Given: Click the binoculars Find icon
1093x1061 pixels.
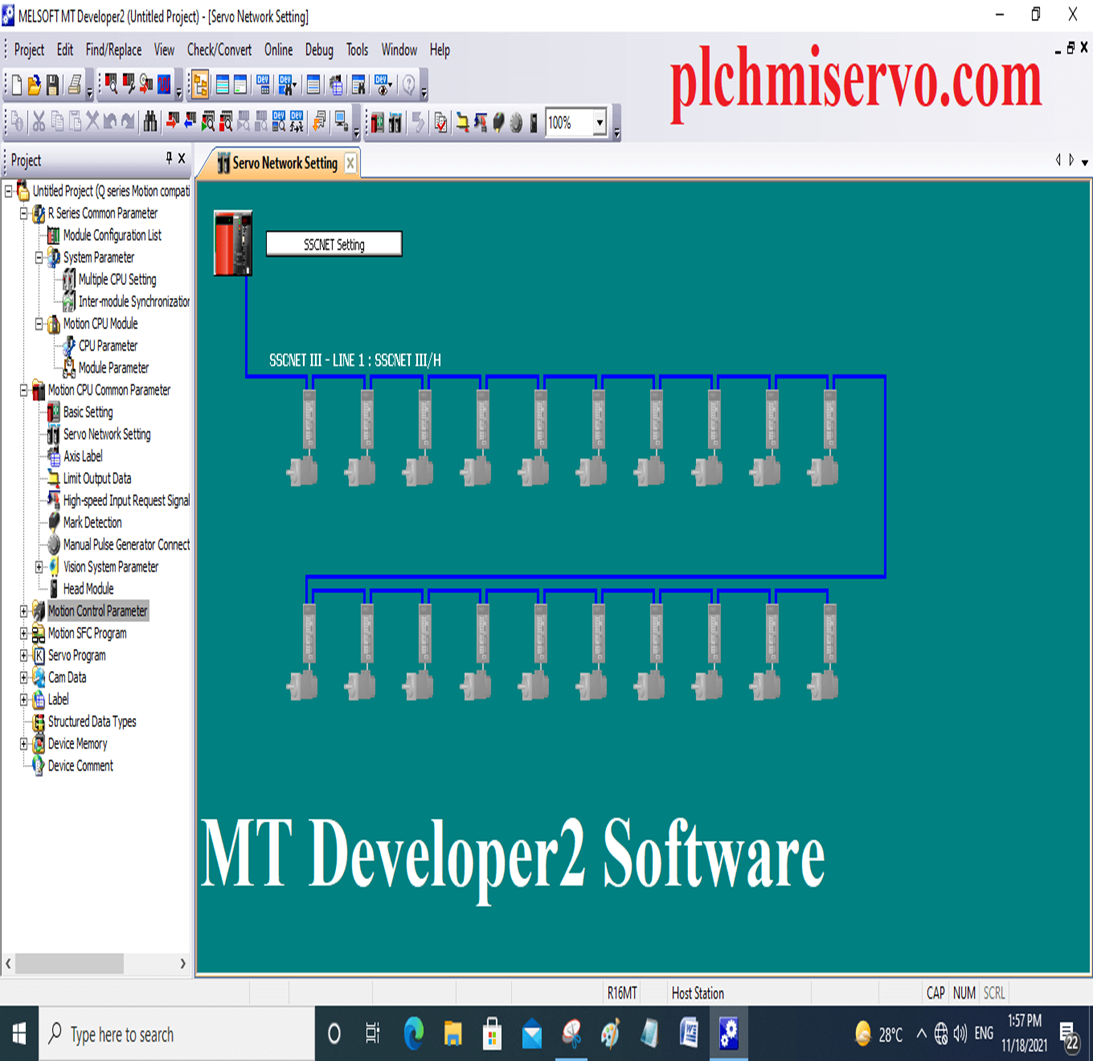Looking at the screenshot, I should coord(150,123).
